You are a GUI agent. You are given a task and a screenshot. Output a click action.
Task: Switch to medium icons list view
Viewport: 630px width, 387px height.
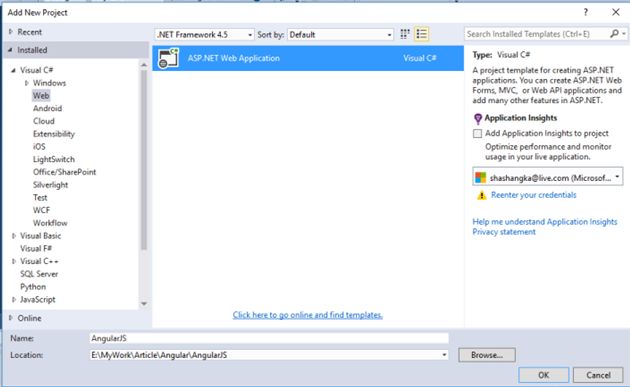pyautogui.click(x=421, y=34)
